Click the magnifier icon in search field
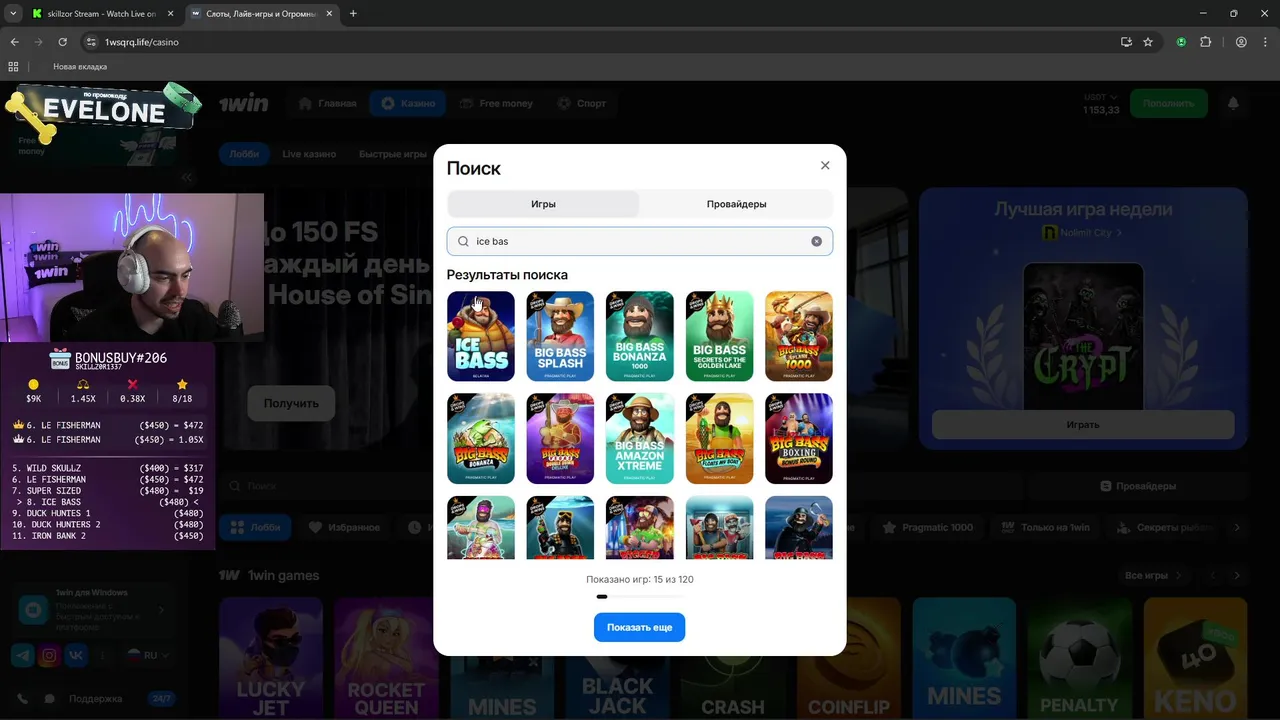Screen dimensions: 1280x720 (463, 241)
